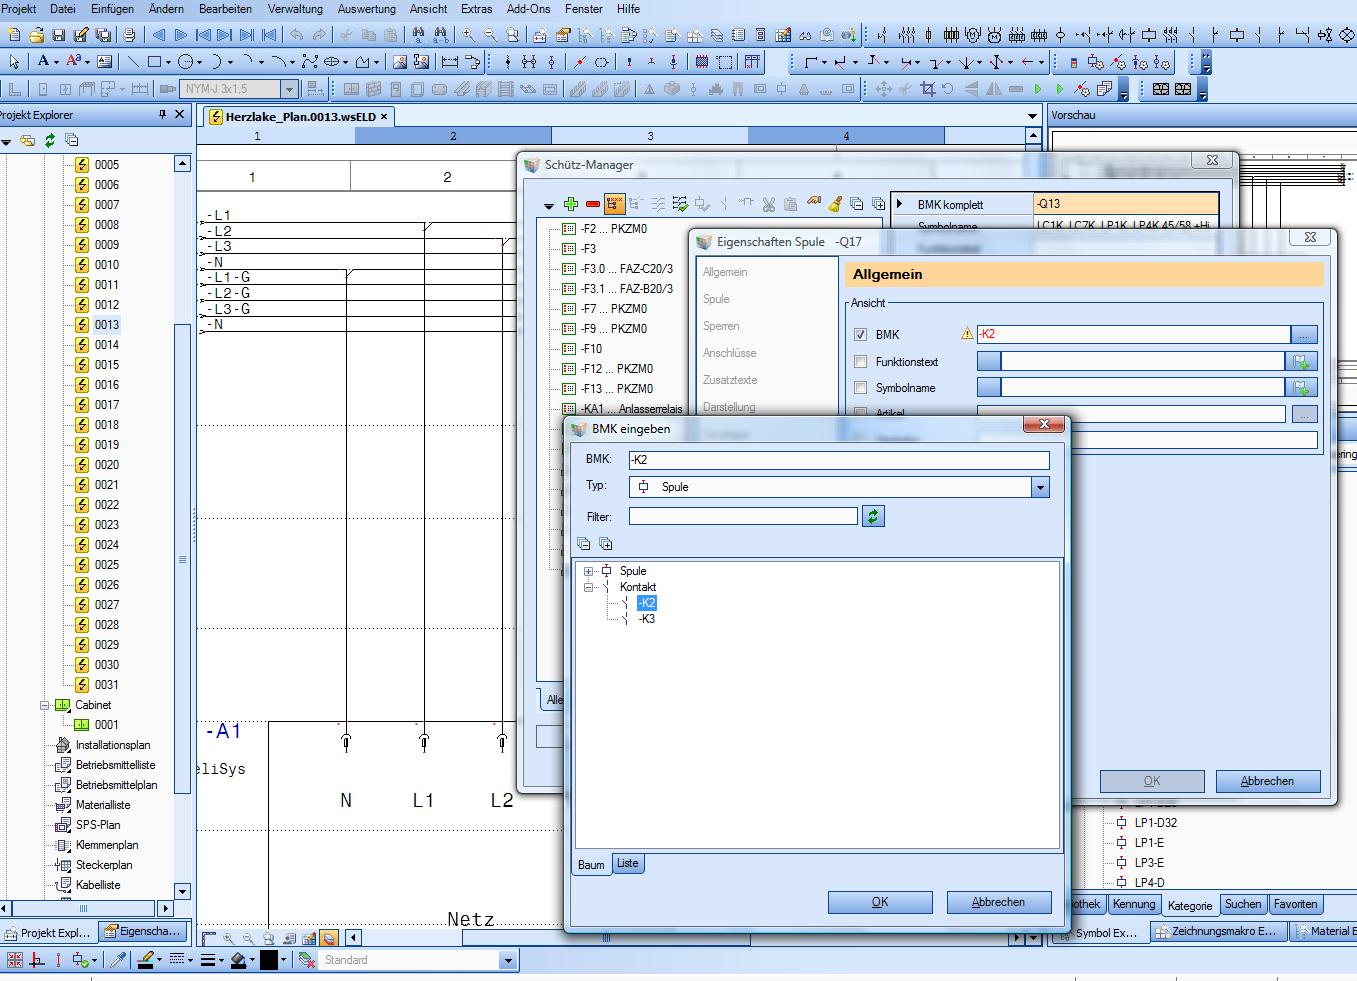Click the Filter input field
This screenshot has height=981, width=1357.
(743, 516)
